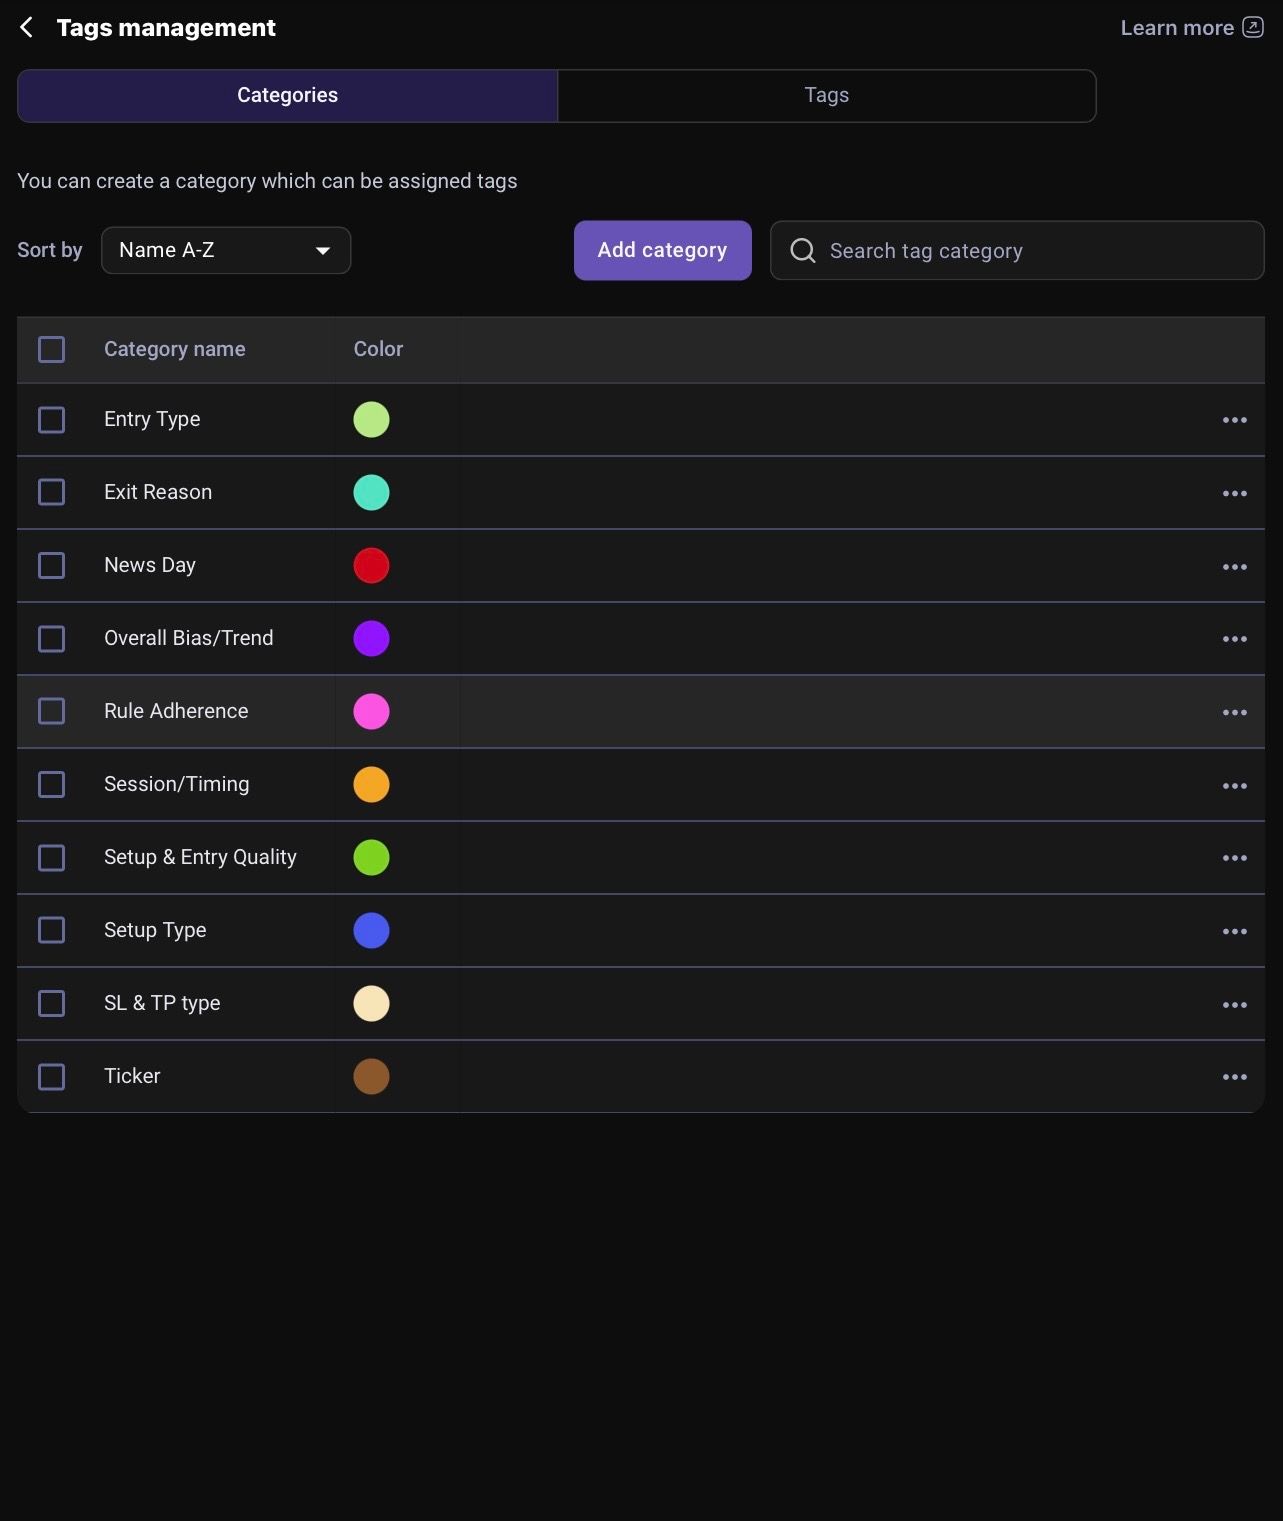Open the more options menu for Entry Type
Screen dimensions: 1283x1521
pyautogui.click(x=1234, y=420)
